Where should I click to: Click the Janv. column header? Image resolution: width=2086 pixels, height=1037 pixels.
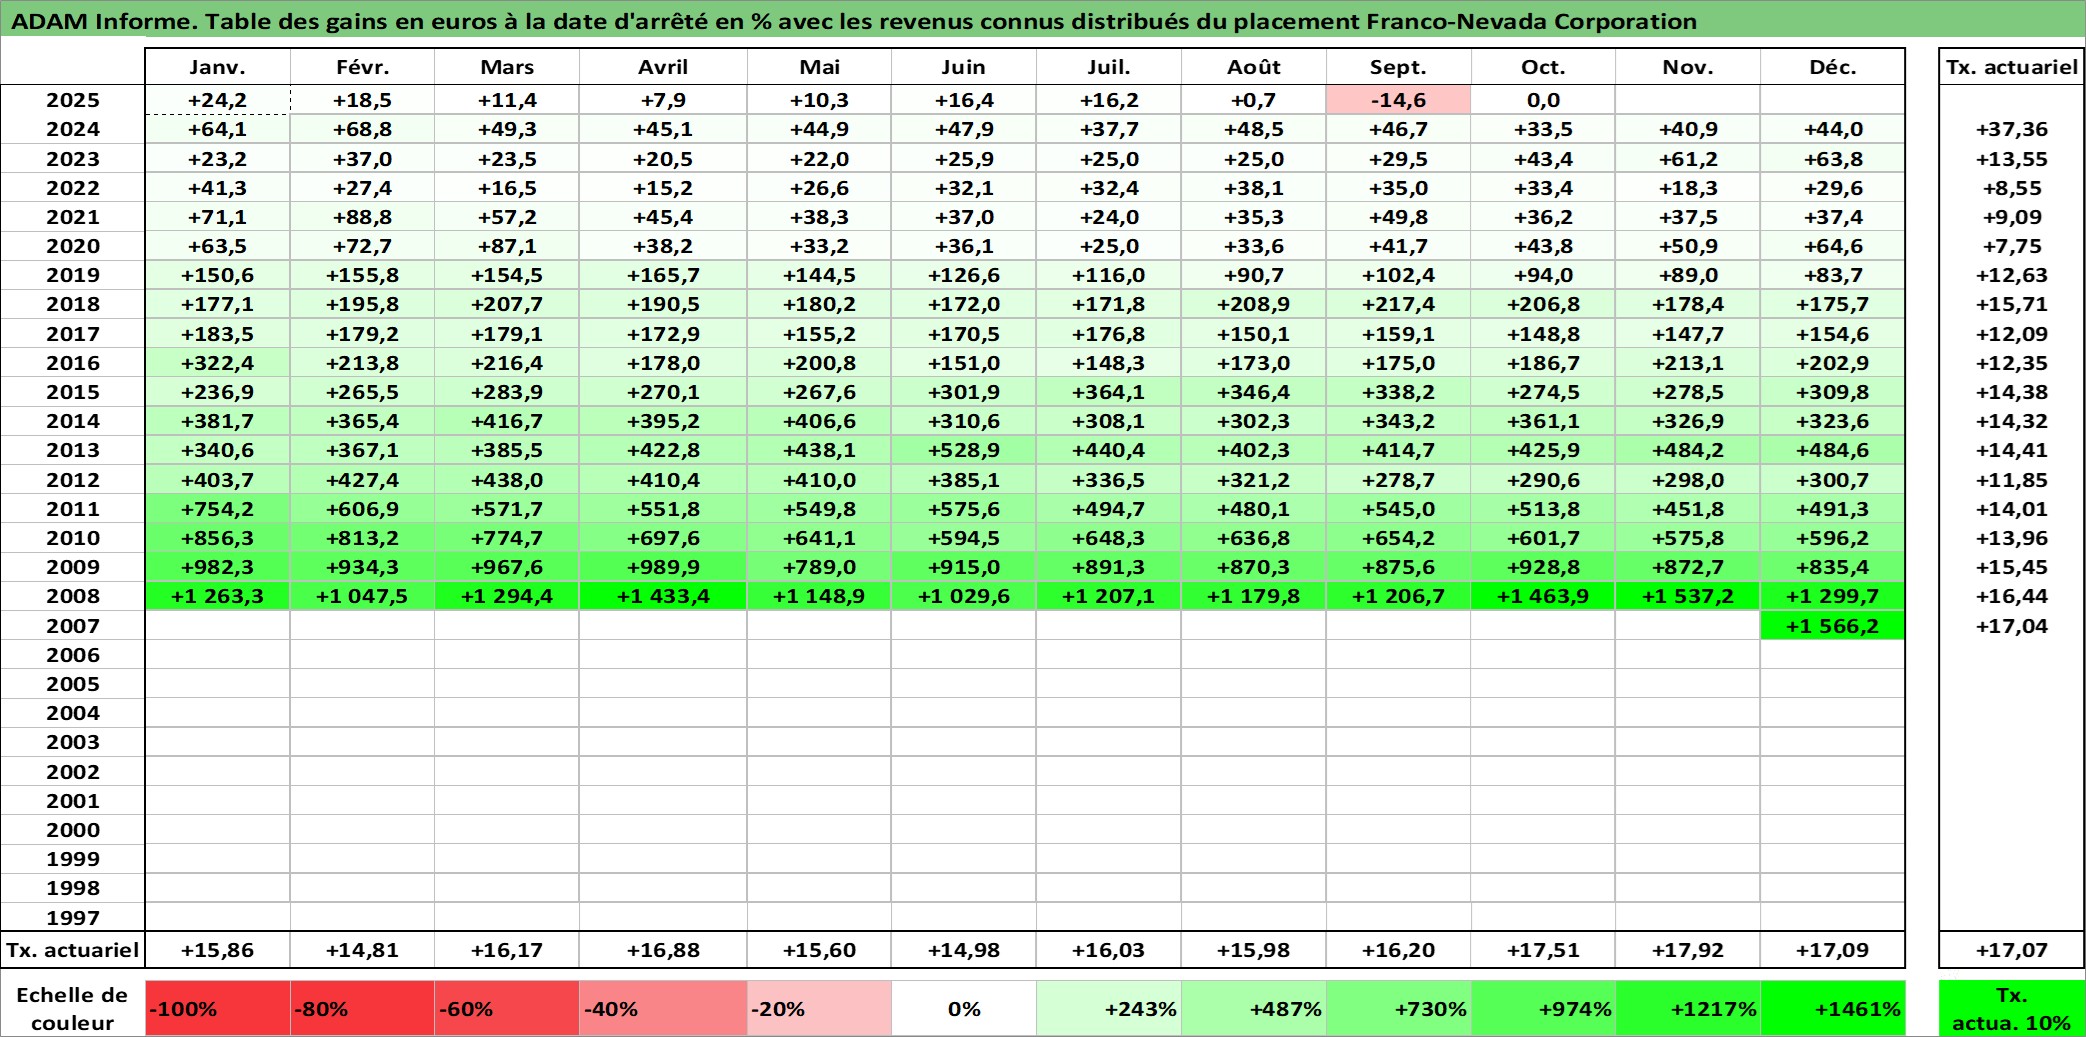[217, 67]
